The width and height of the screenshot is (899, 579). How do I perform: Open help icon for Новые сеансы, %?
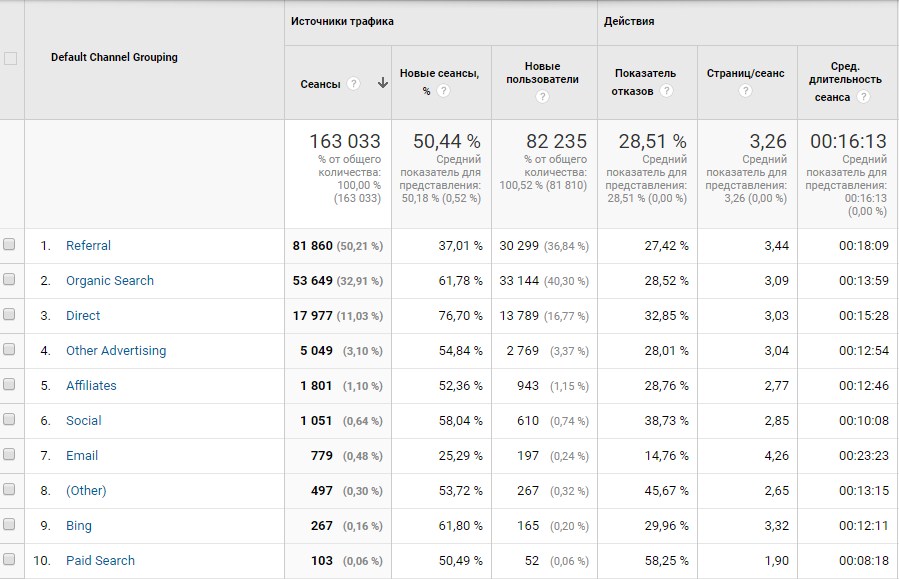point(443,91)
